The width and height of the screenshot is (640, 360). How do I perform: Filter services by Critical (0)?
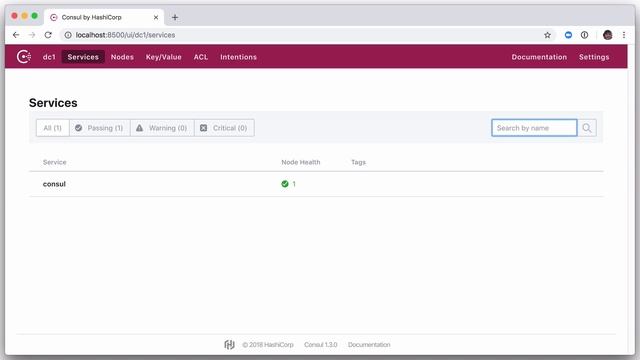(224, 128)
